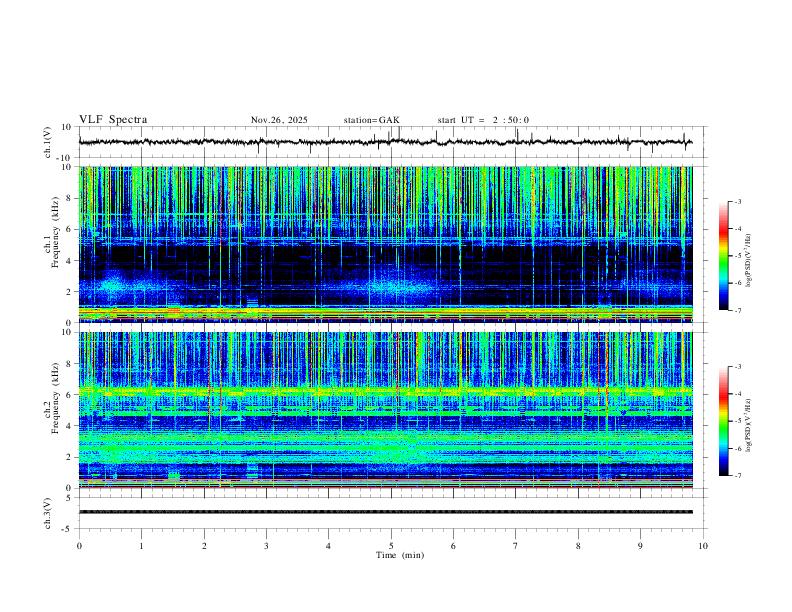Click the log(PSD) label beside ch.1 colorbar
The width and height of the screenshot is (792, 612).
pos(749,261)
